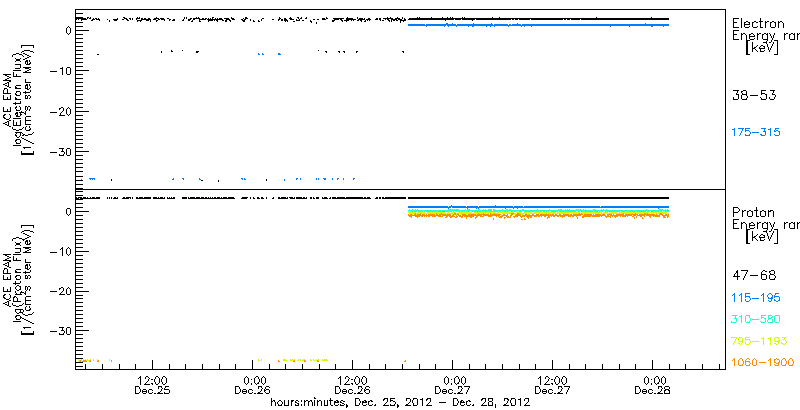Click the solid black proton flux line
This screenshot has height=410, width=800.
click(x=538, y=198)
